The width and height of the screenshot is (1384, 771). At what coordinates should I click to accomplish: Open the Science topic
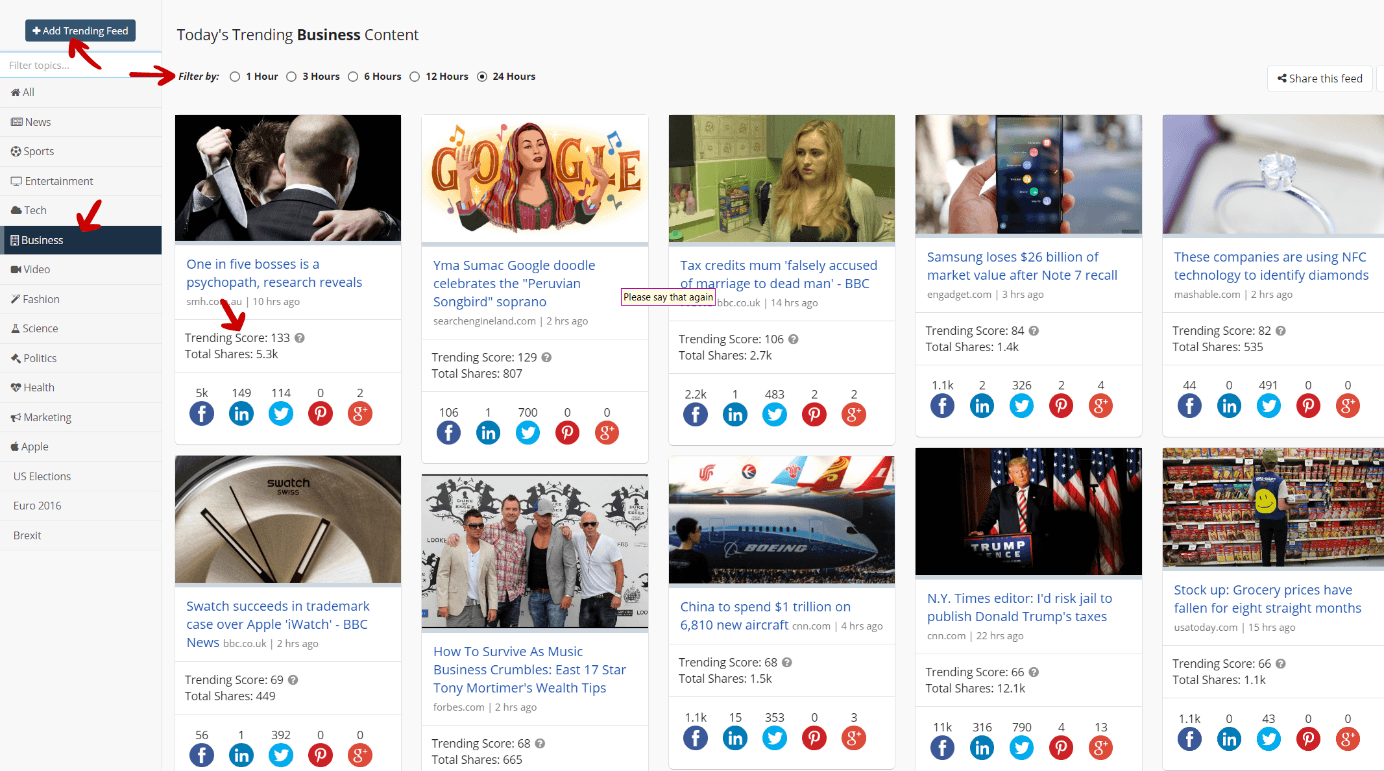click(x=80, y=328)
